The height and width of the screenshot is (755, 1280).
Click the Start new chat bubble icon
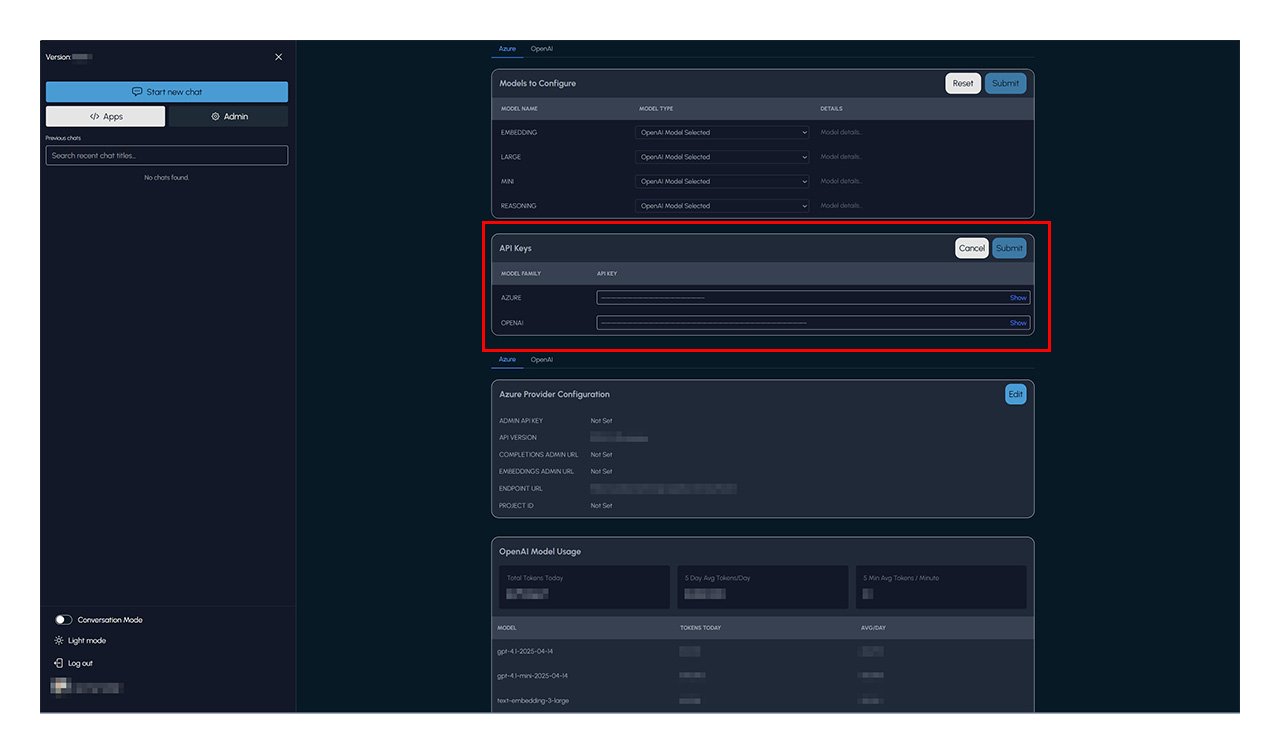click(x=137, y=92)
